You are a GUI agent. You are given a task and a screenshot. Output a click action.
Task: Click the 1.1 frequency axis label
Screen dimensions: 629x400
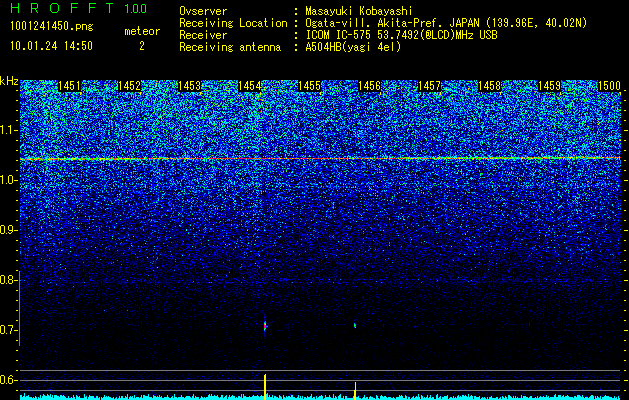click(x=8, y=130)
